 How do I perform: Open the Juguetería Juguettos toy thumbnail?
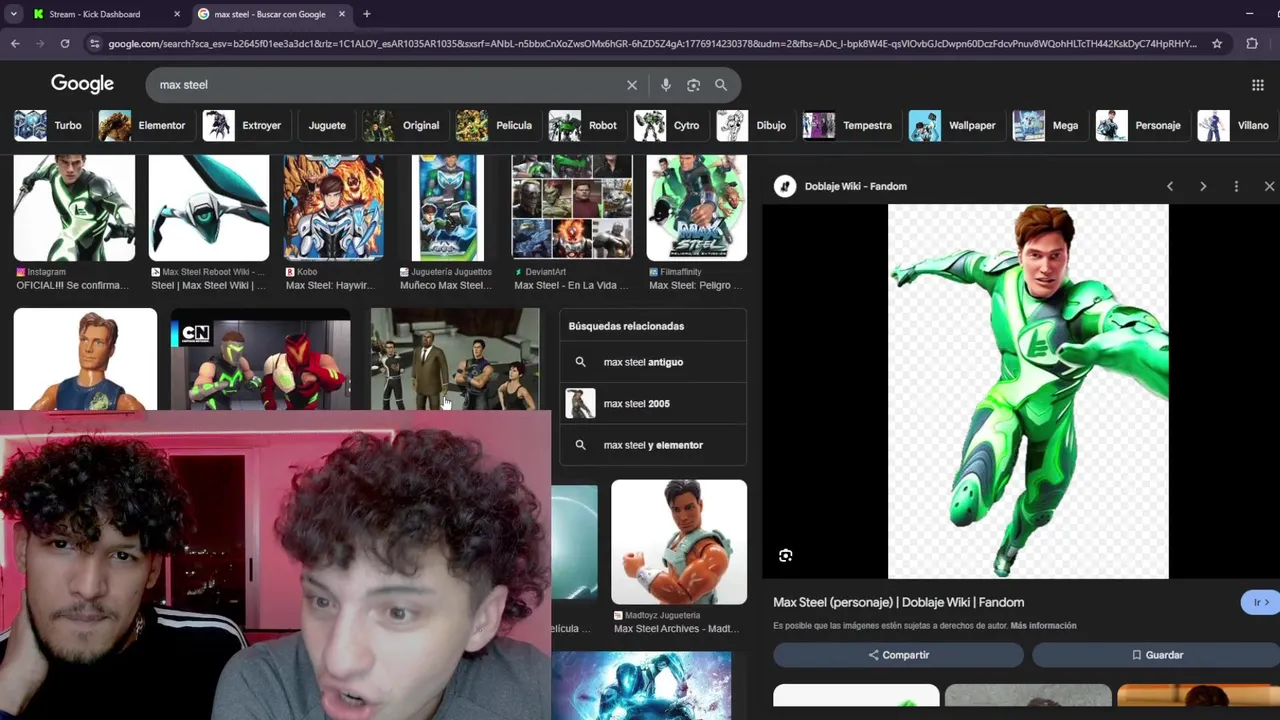click(x=448, y=207)
